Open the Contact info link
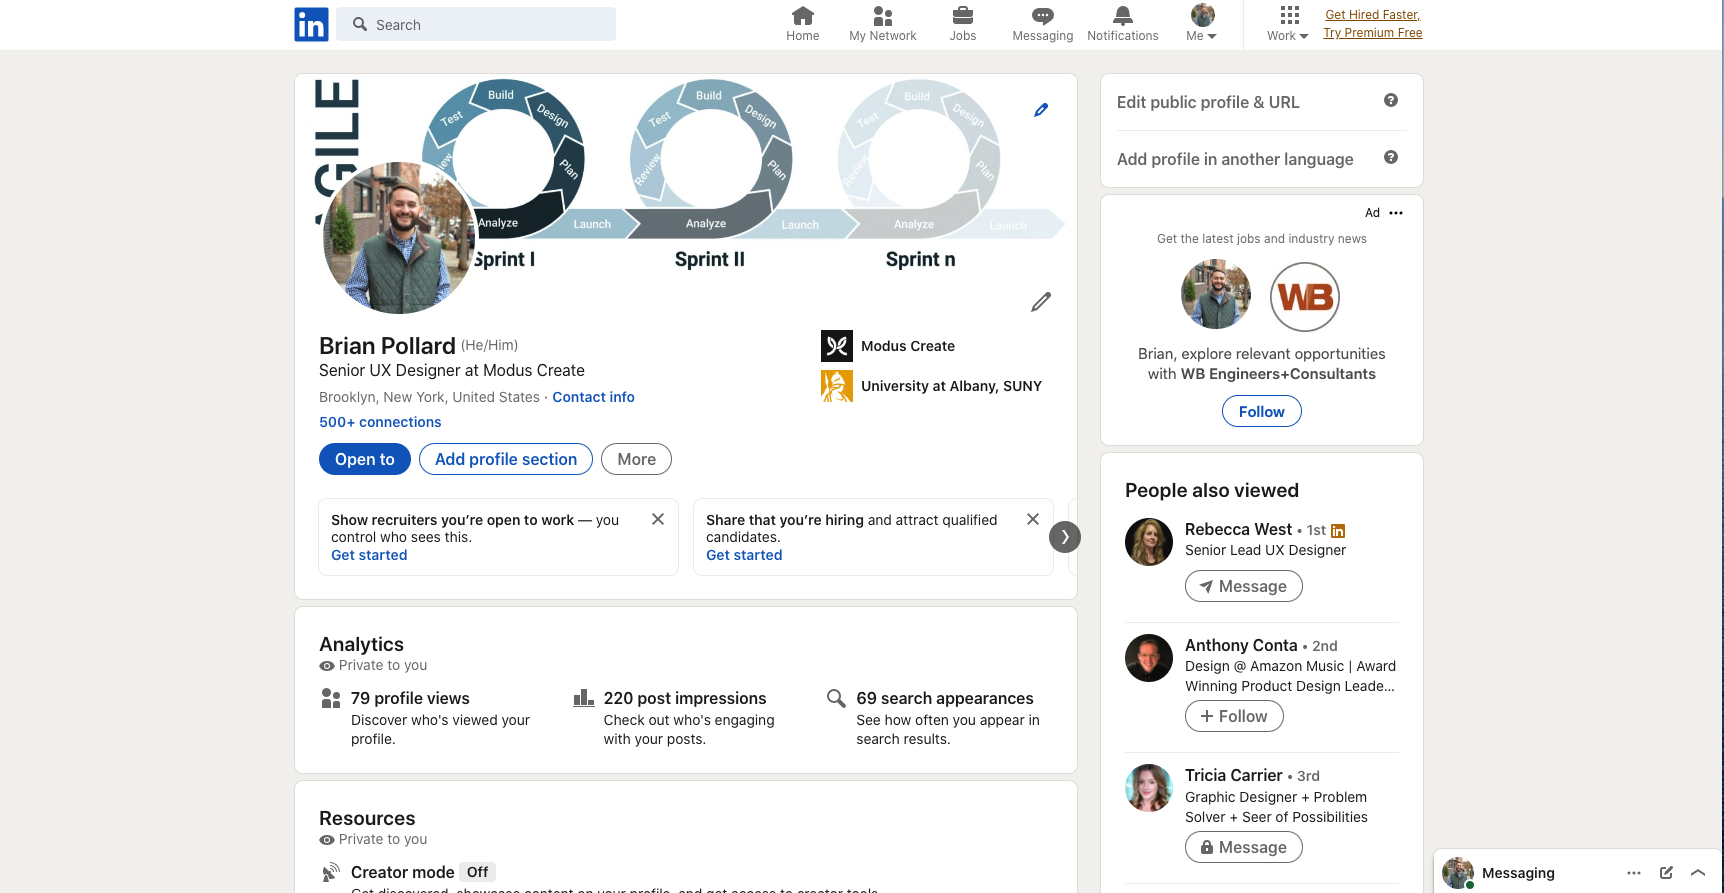Image resolution: width=1724 pixels, height=893 pixels. pos(593,397)
